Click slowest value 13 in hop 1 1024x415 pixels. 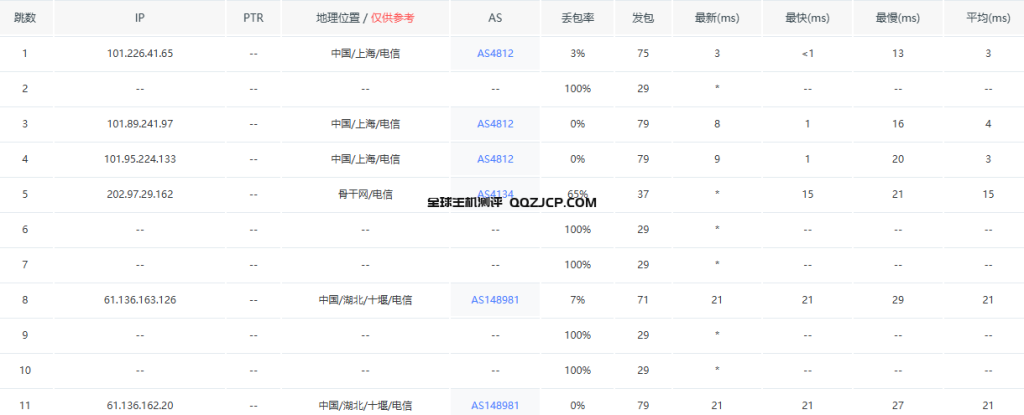898,54
